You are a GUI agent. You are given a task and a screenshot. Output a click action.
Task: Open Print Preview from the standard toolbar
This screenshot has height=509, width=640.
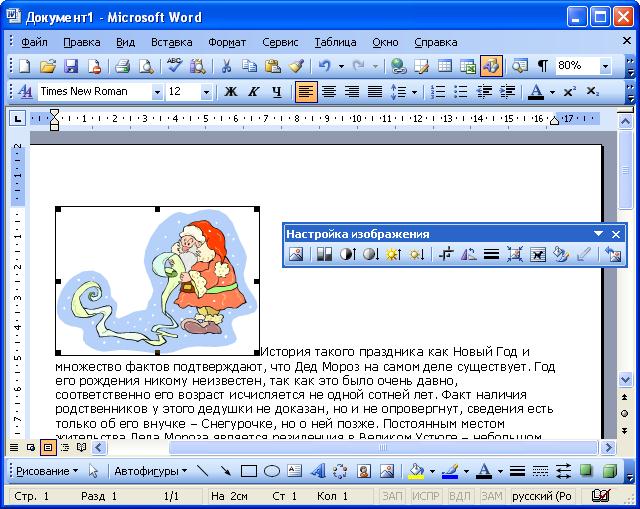pos(146,66)
